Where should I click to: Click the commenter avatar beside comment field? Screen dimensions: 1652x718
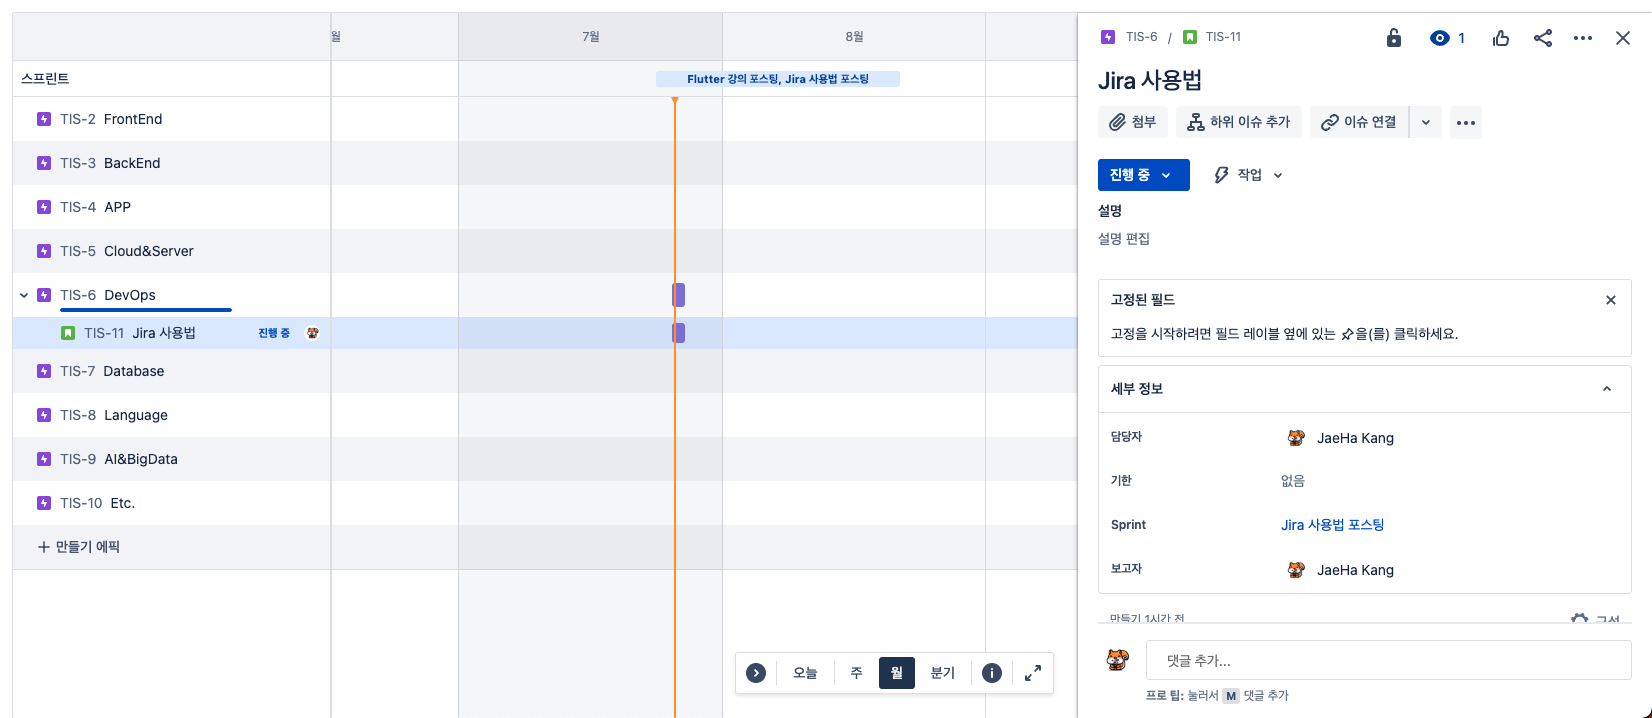pyautogui.click(x=1118, y=660)
